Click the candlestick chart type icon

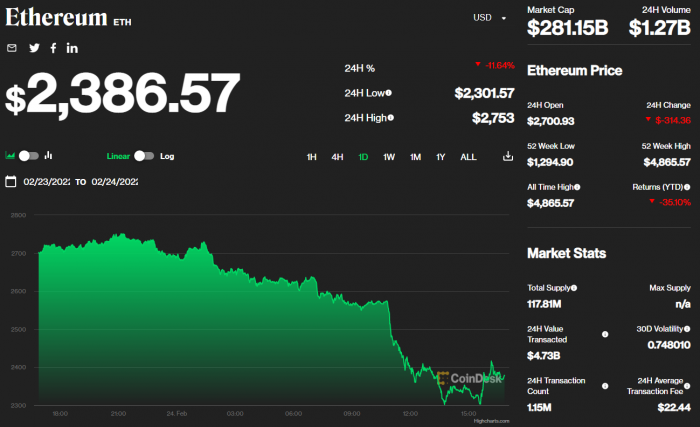49,155
